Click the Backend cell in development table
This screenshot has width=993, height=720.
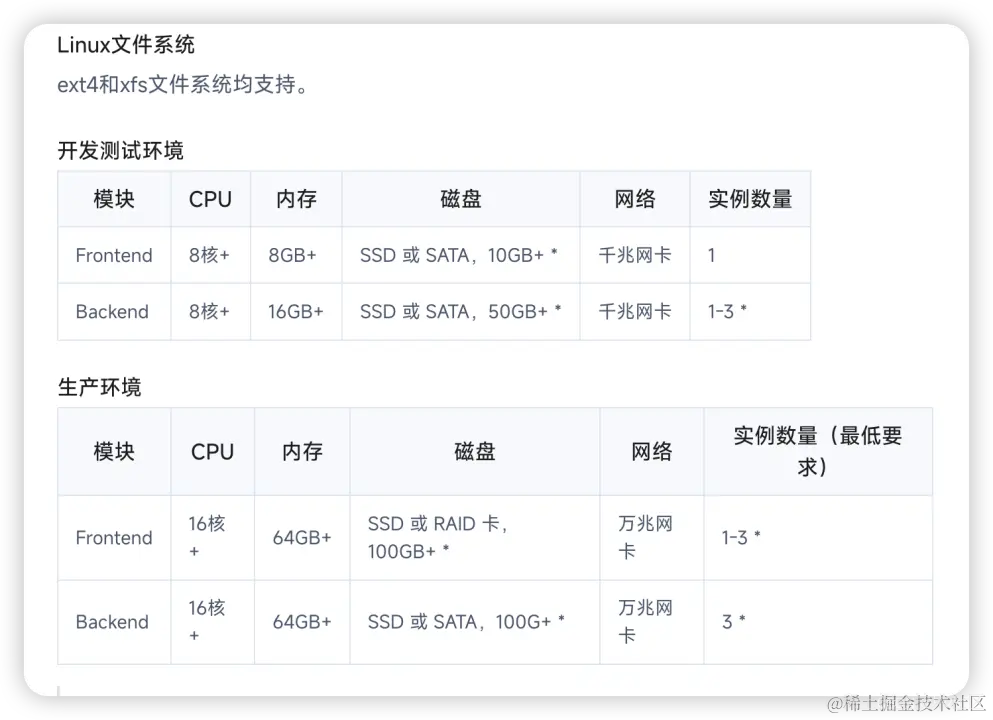coord(112,311)
